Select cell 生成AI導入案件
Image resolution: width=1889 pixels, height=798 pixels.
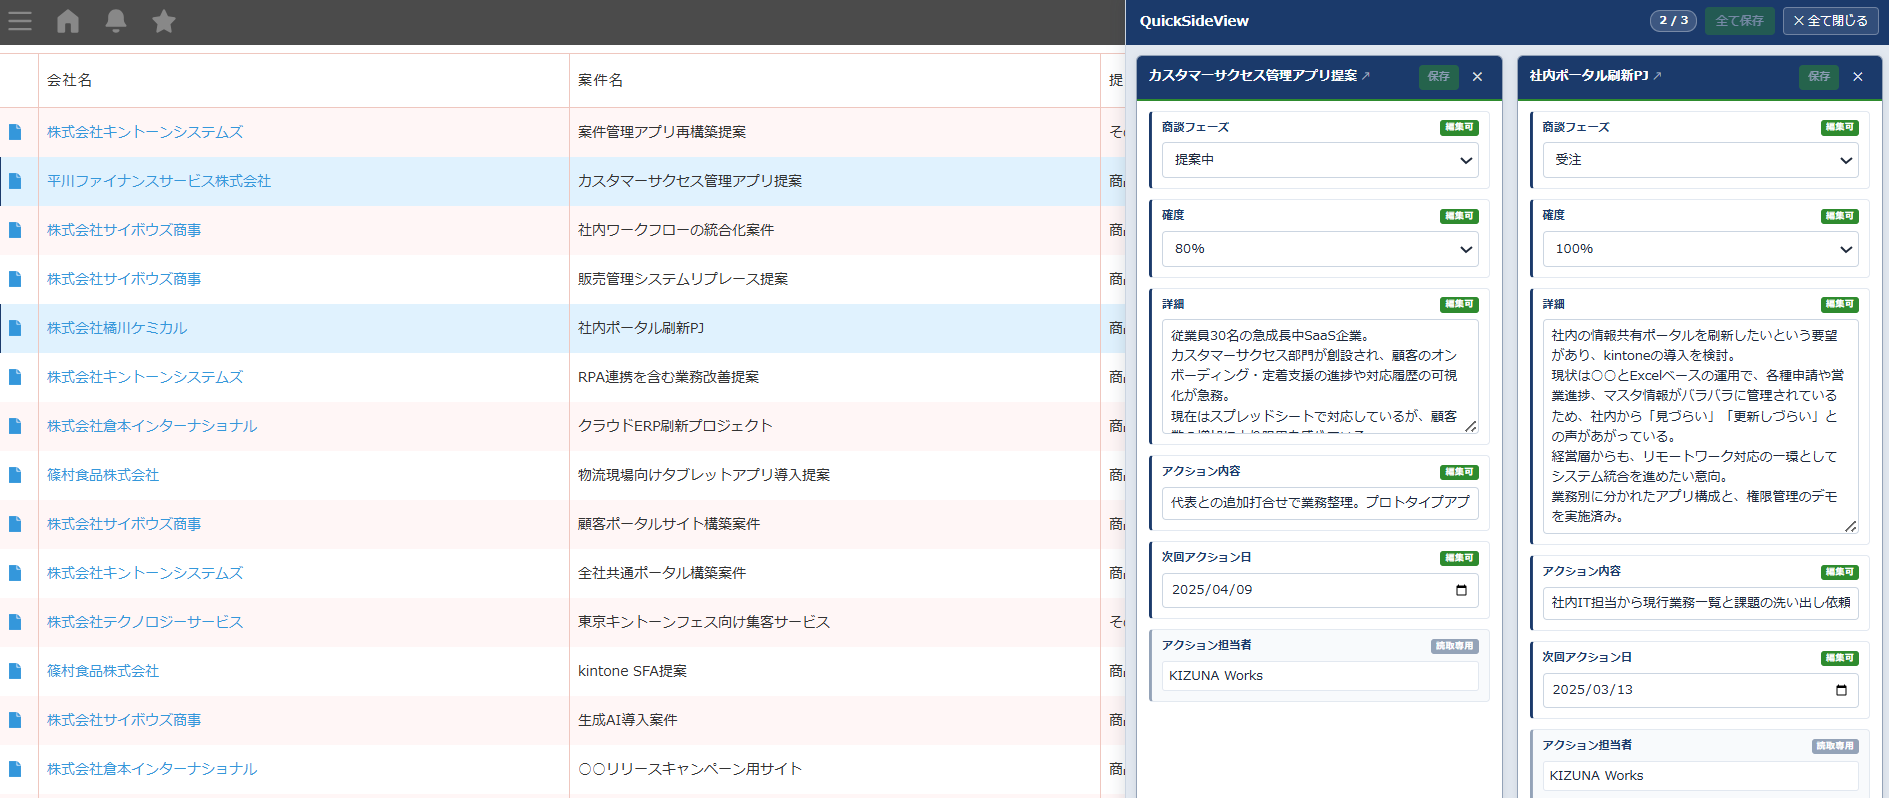[834, 720]
